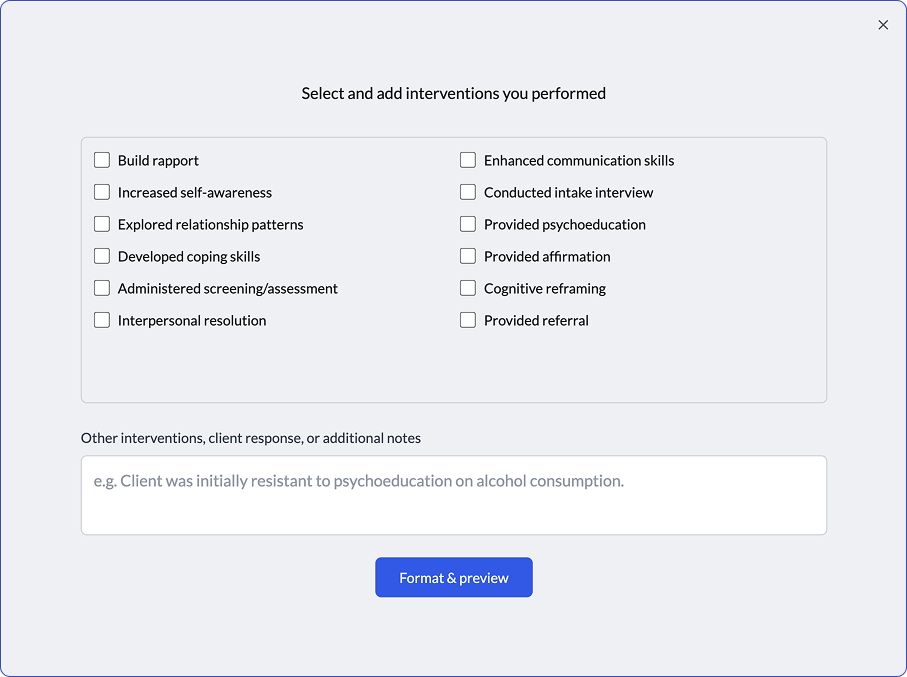Toggle Interpersonal resolution checkbox
The image size is (907, 677).
click(102, 320)
